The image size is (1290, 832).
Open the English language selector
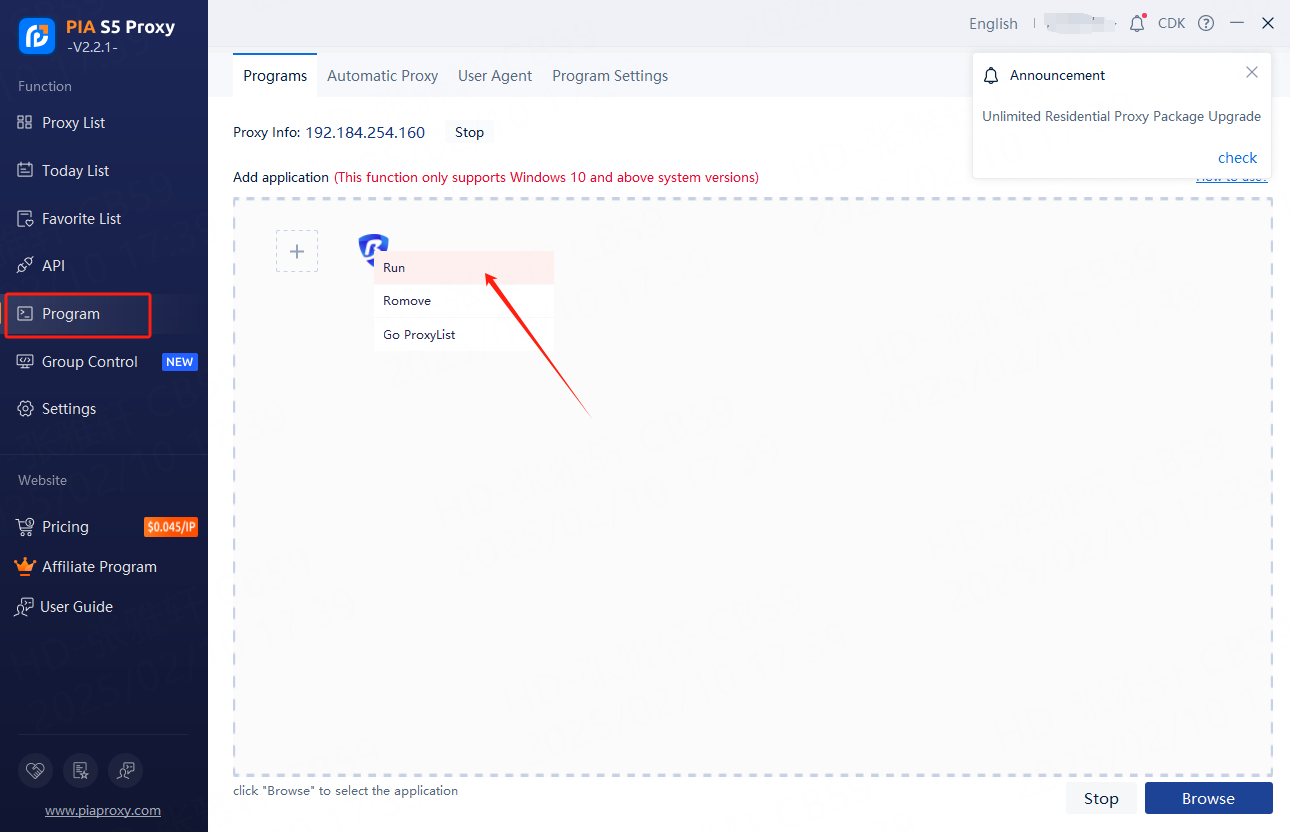(x=993, y=24)
